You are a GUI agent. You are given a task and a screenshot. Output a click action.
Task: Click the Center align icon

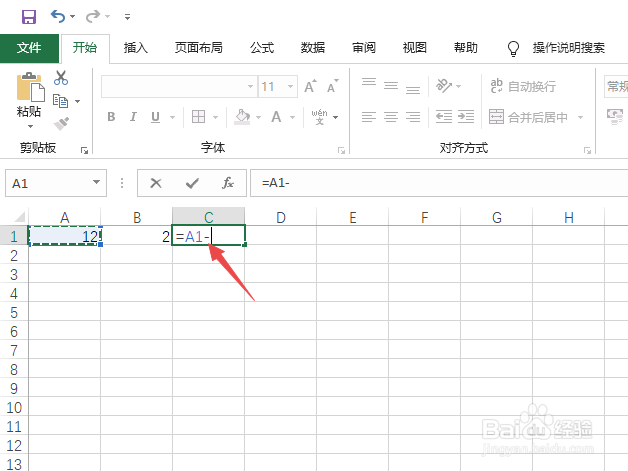point(391,117)
